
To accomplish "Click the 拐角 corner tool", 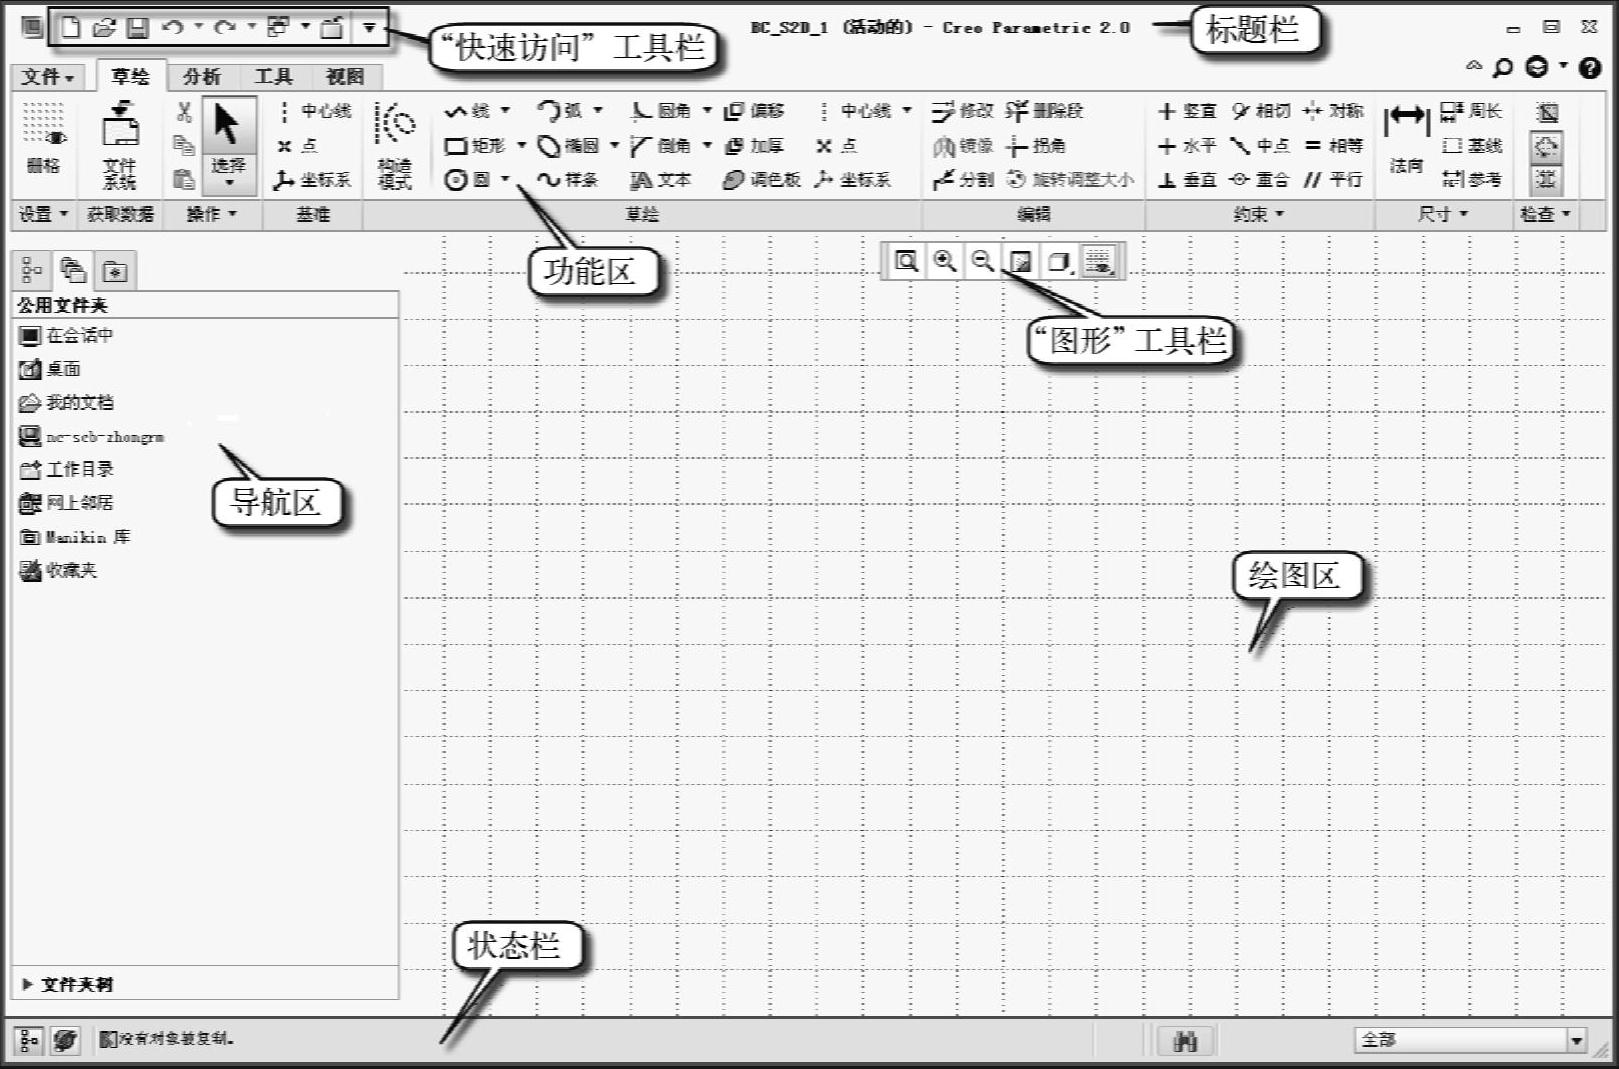I will 1037,146.
